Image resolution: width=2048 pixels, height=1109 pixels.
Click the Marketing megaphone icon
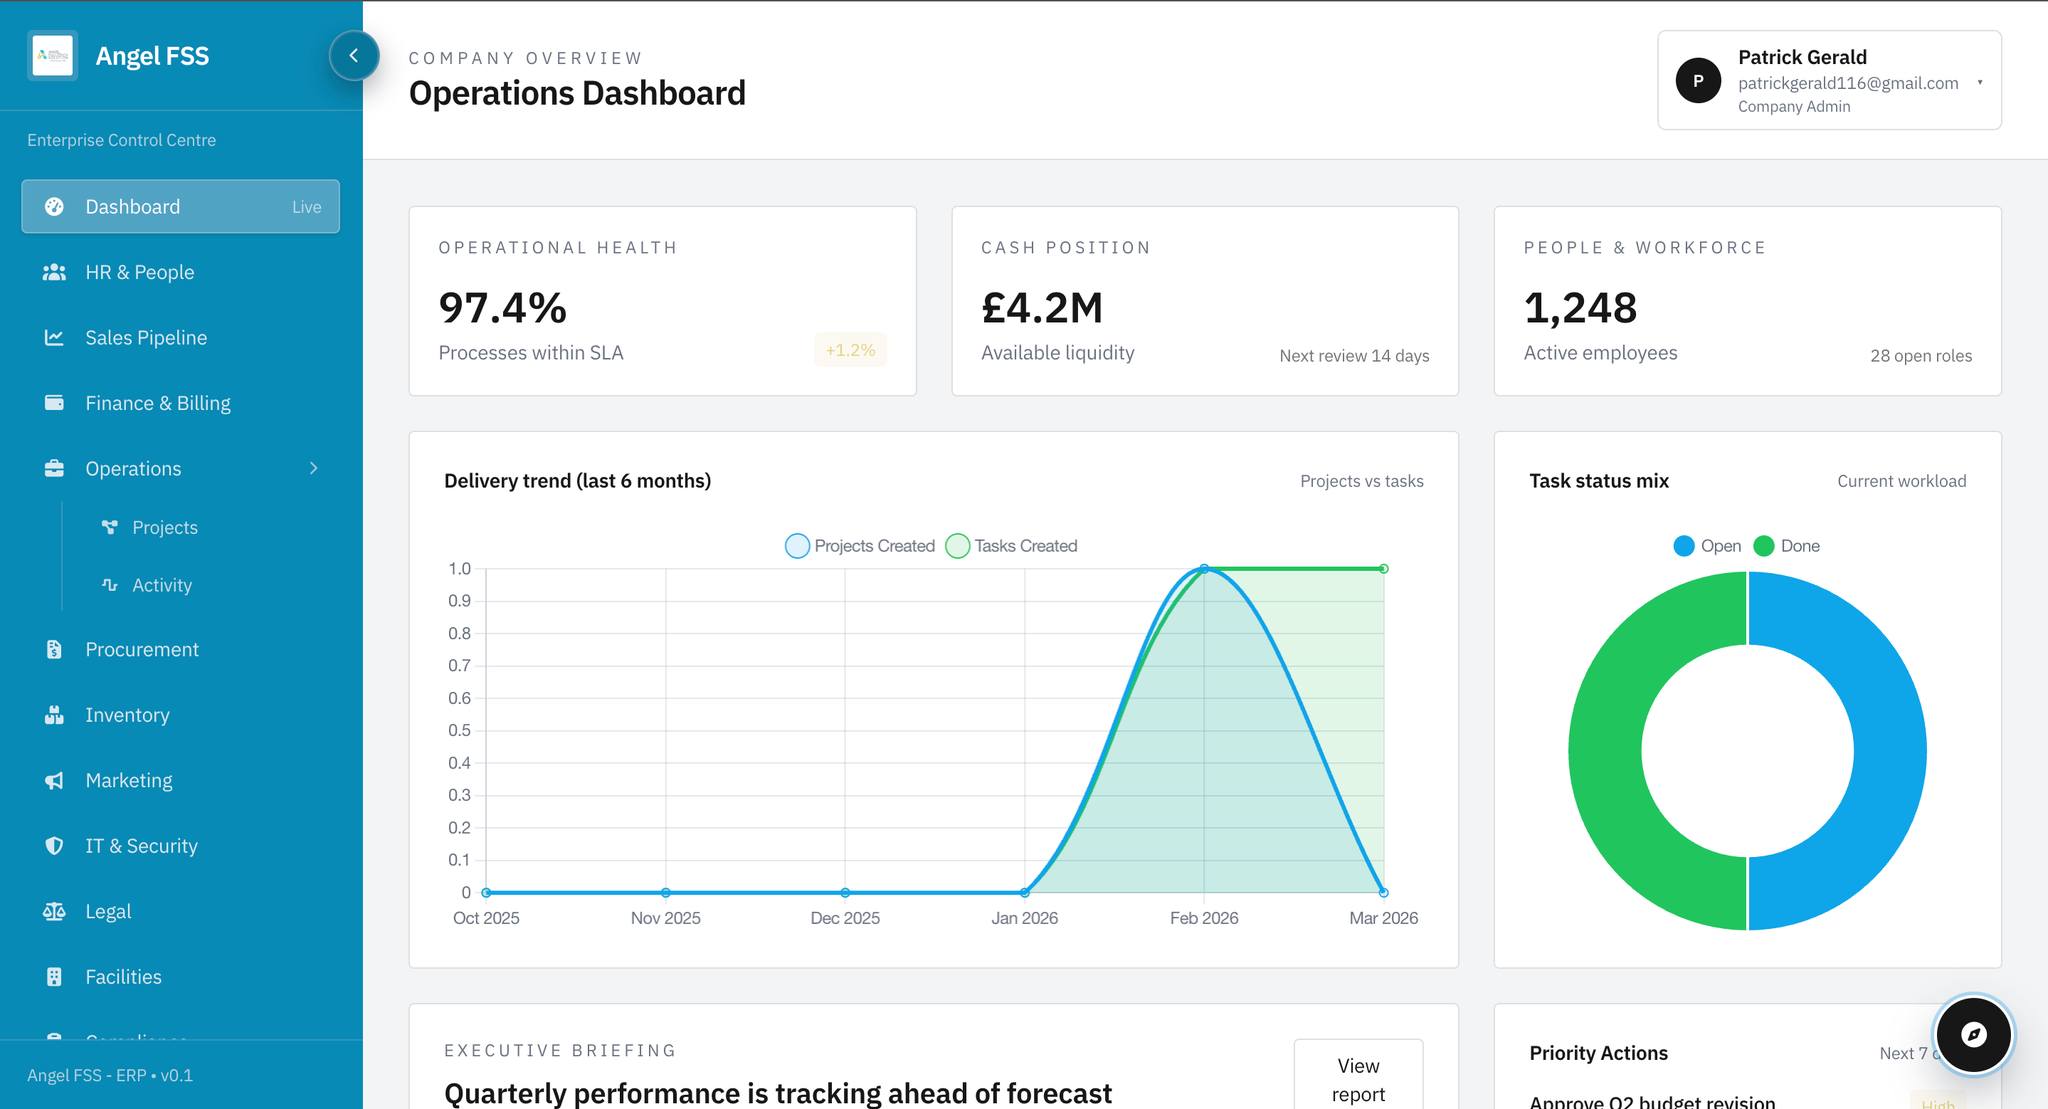tap(54, 781)
